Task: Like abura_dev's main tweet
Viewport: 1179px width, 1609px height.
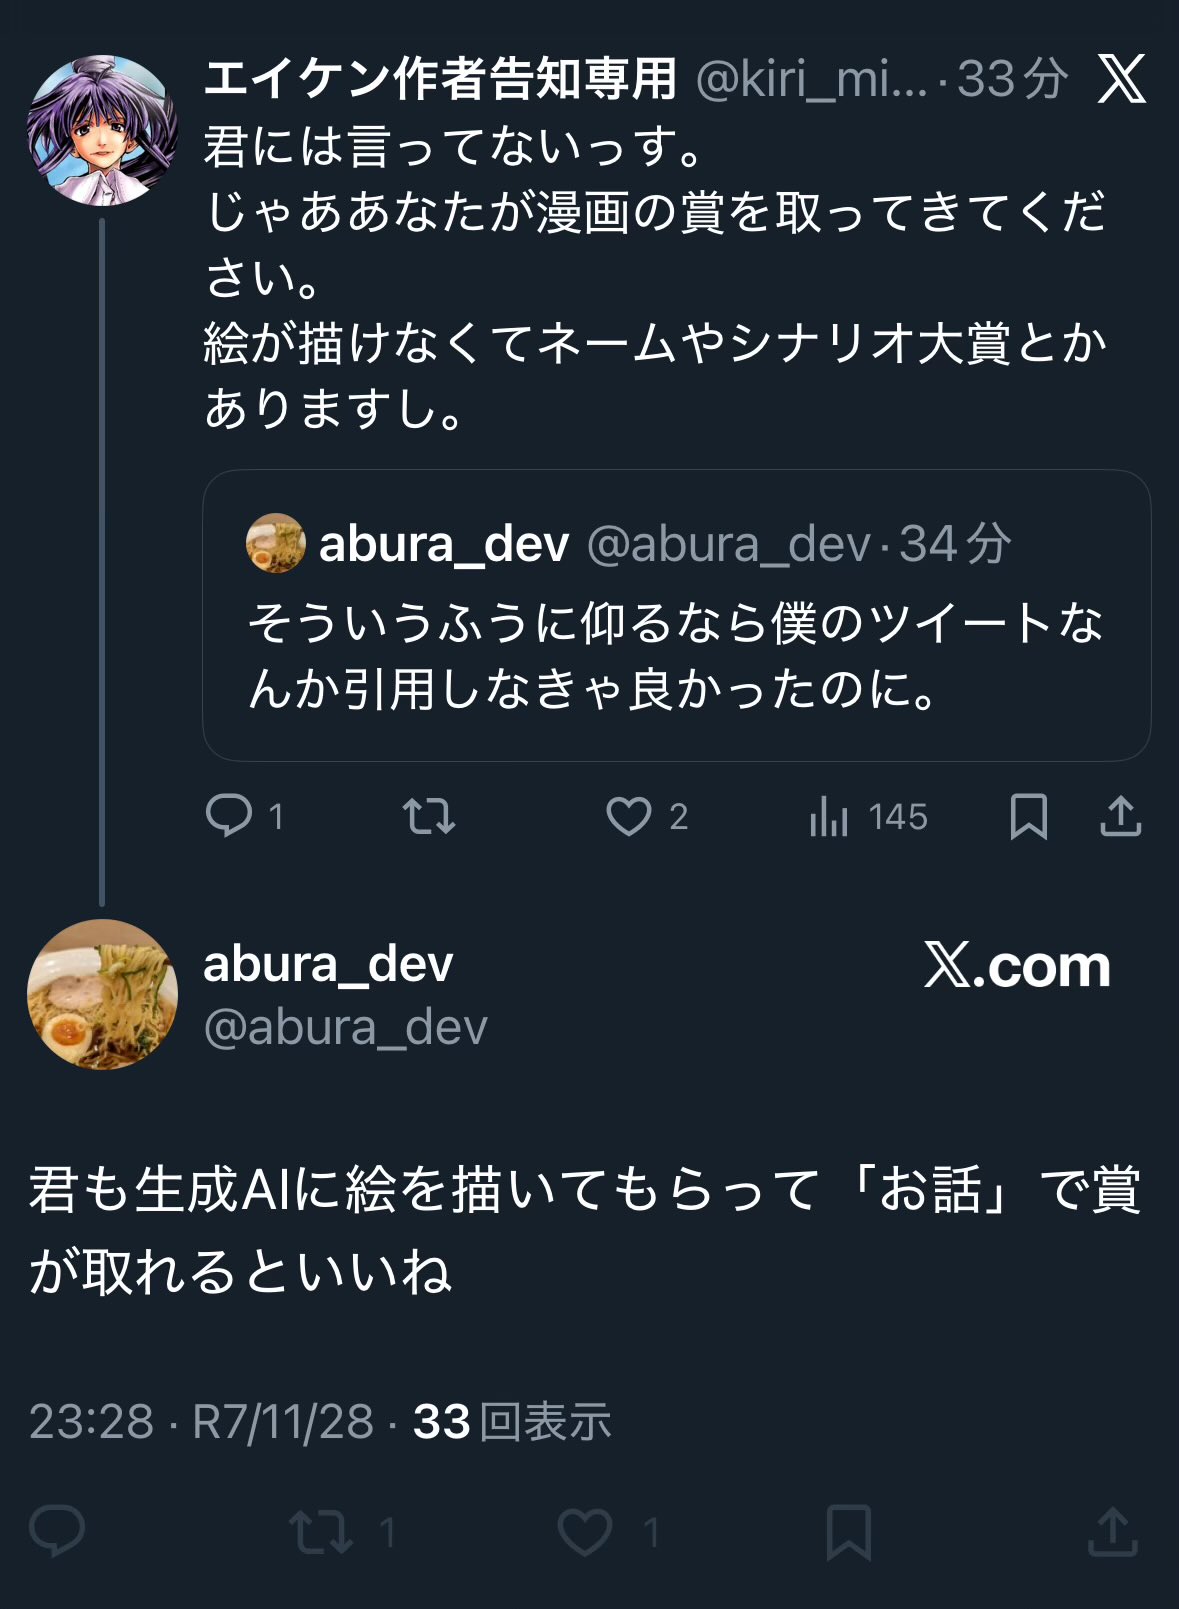Action: (x=585, y=1531)
